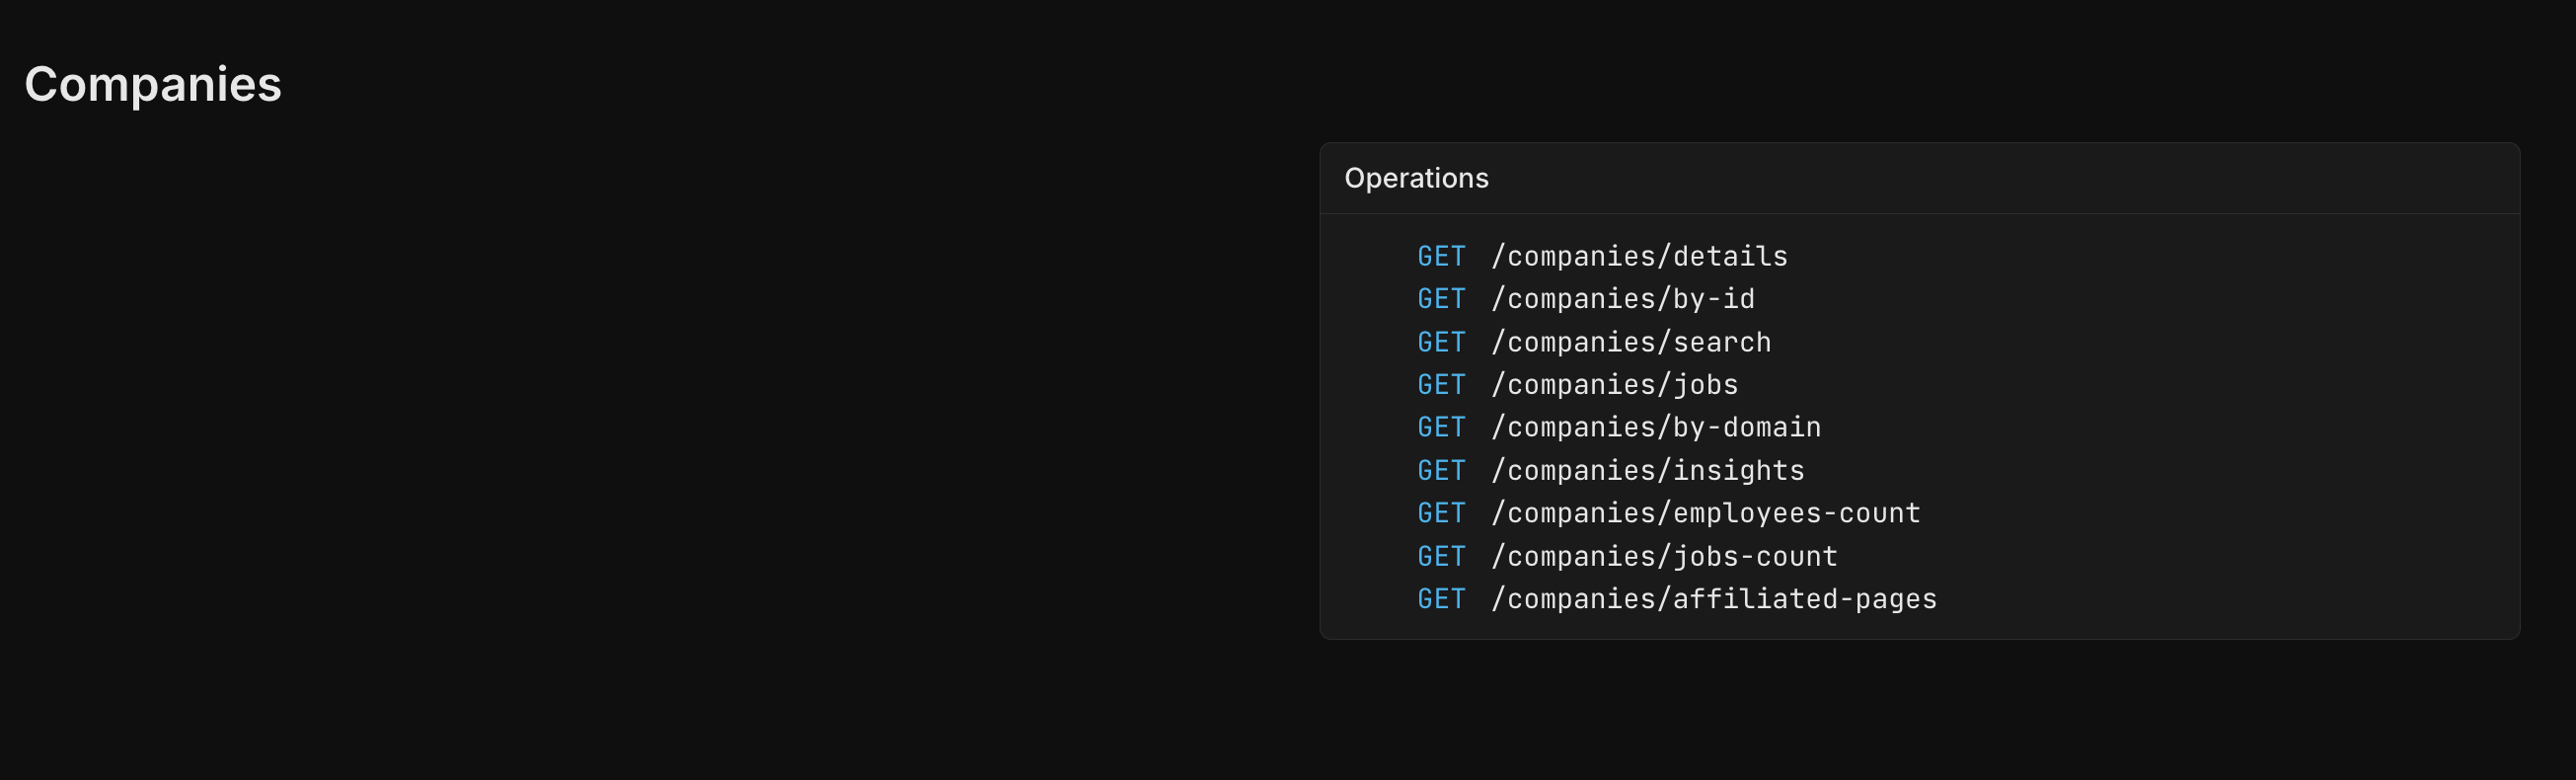
Task: Open the /companies/affiliated-pages endpoint link
Action: 1713,599
